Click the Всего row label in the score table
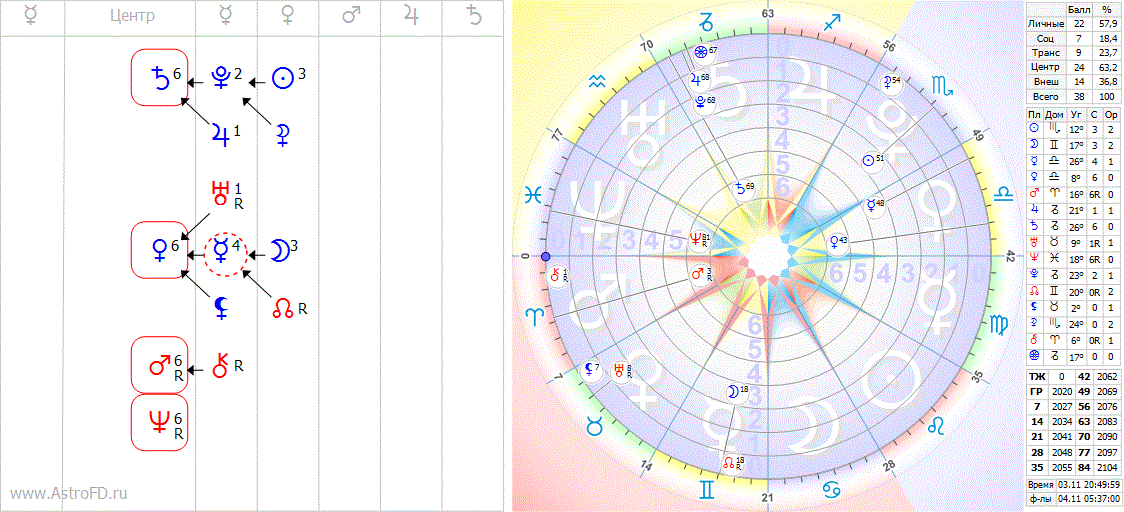 [1044, 95]
